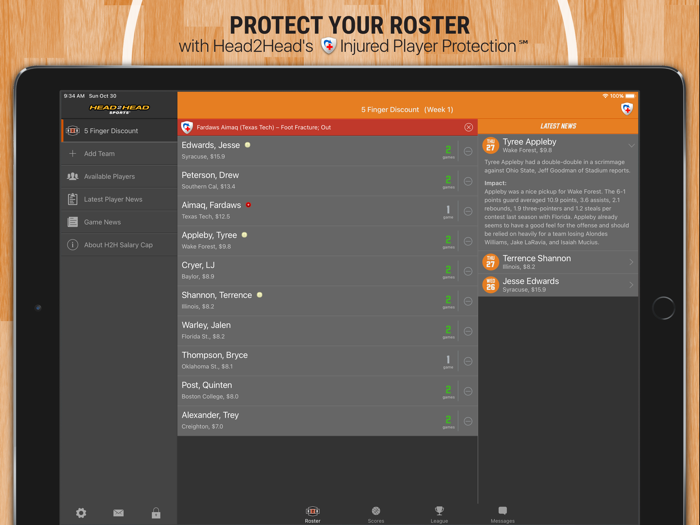The image size is (700, 525).
Task: Tap the battery indicator in status bar
Action: point(630,96)
